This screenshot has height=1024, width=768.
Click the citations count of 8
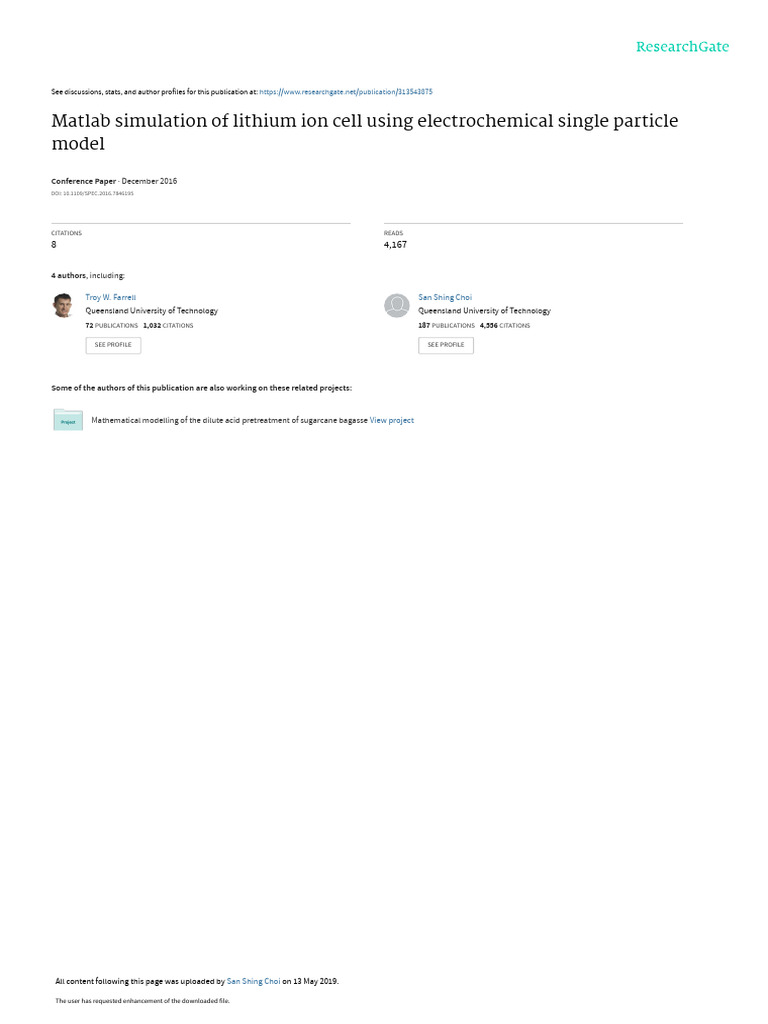[x=54, y=244]
